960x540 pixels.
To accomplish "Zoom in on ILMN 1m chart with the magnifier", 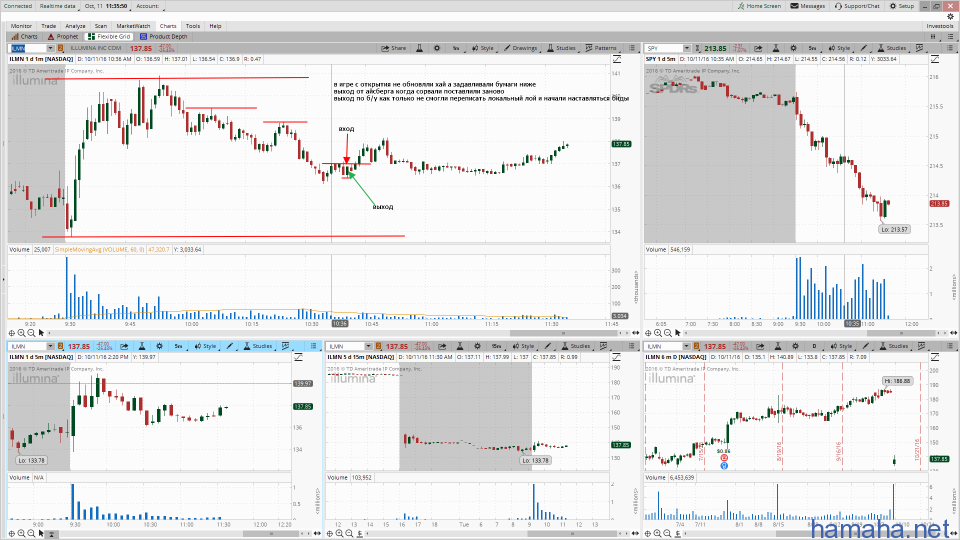I will click(x=21, y=333).
